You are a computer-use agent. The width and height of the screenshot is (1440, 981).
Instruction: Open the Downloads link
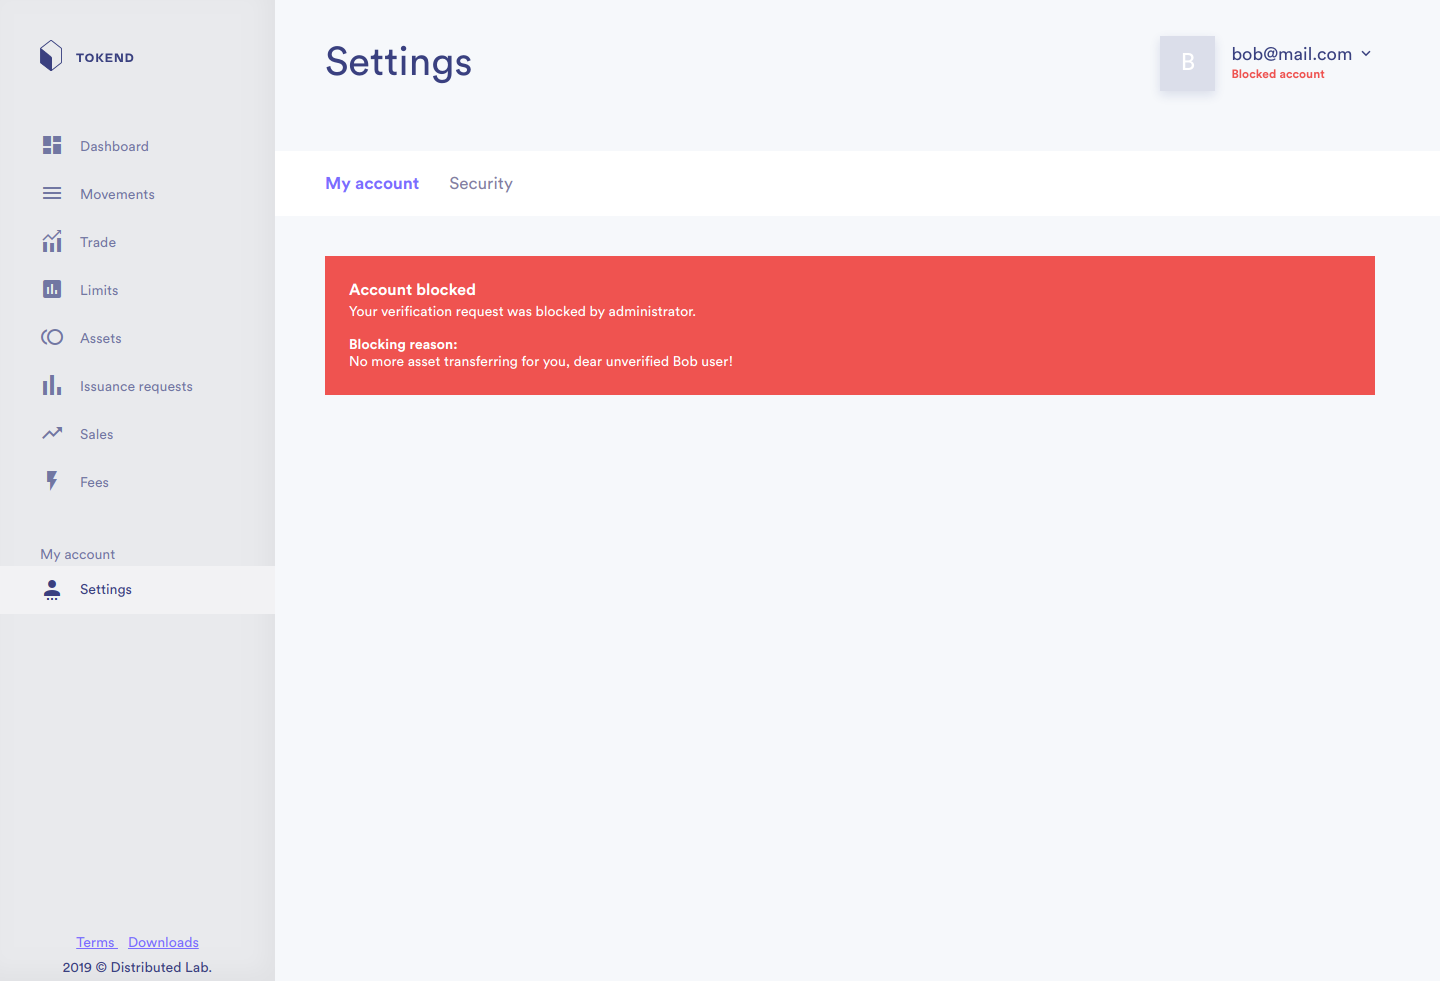(x=163, y=942)
